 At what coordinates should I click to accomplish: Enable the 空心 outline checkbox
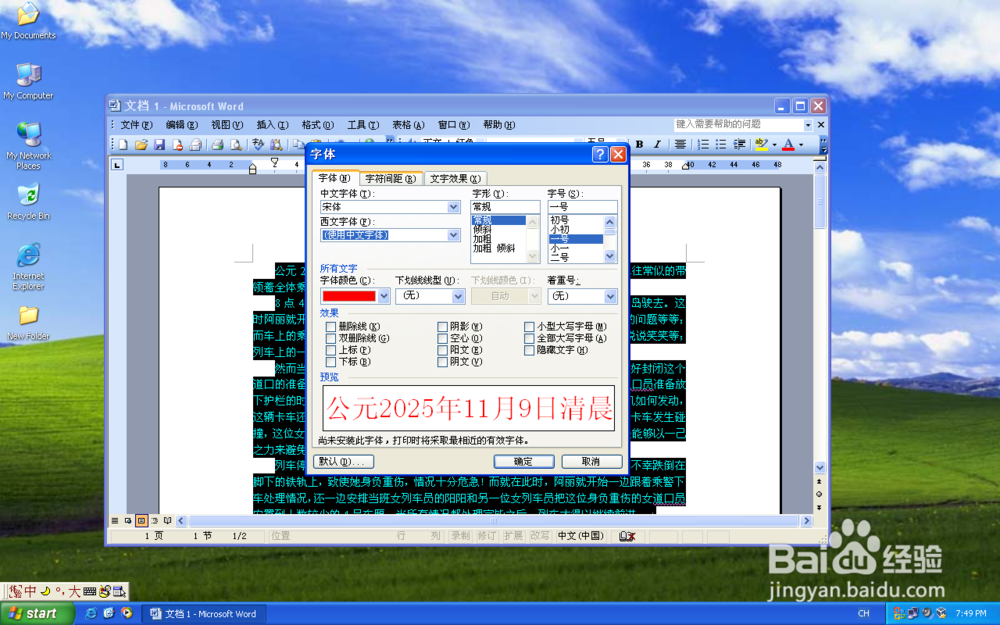tap(442, 338)
